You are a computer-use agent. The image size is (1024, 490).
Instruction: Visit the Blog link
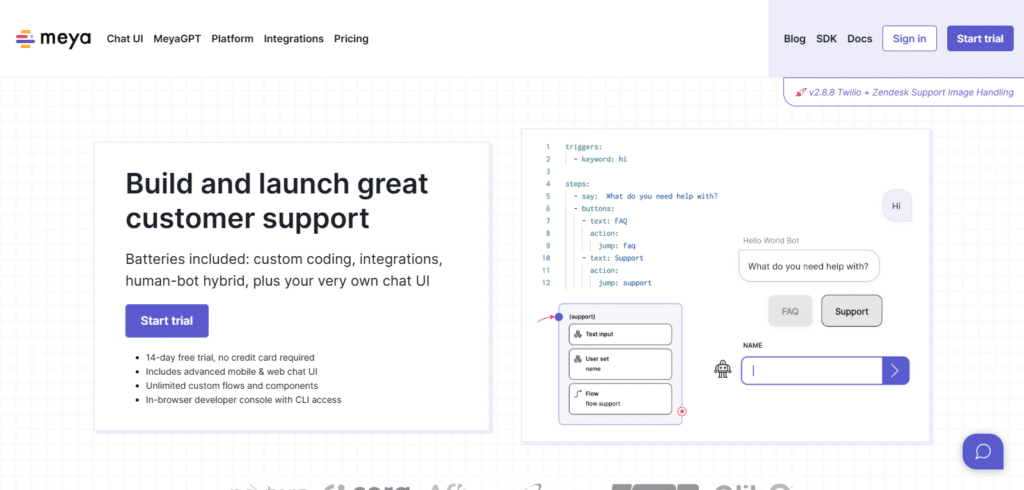pyautogui.click(x=795, y=39)
